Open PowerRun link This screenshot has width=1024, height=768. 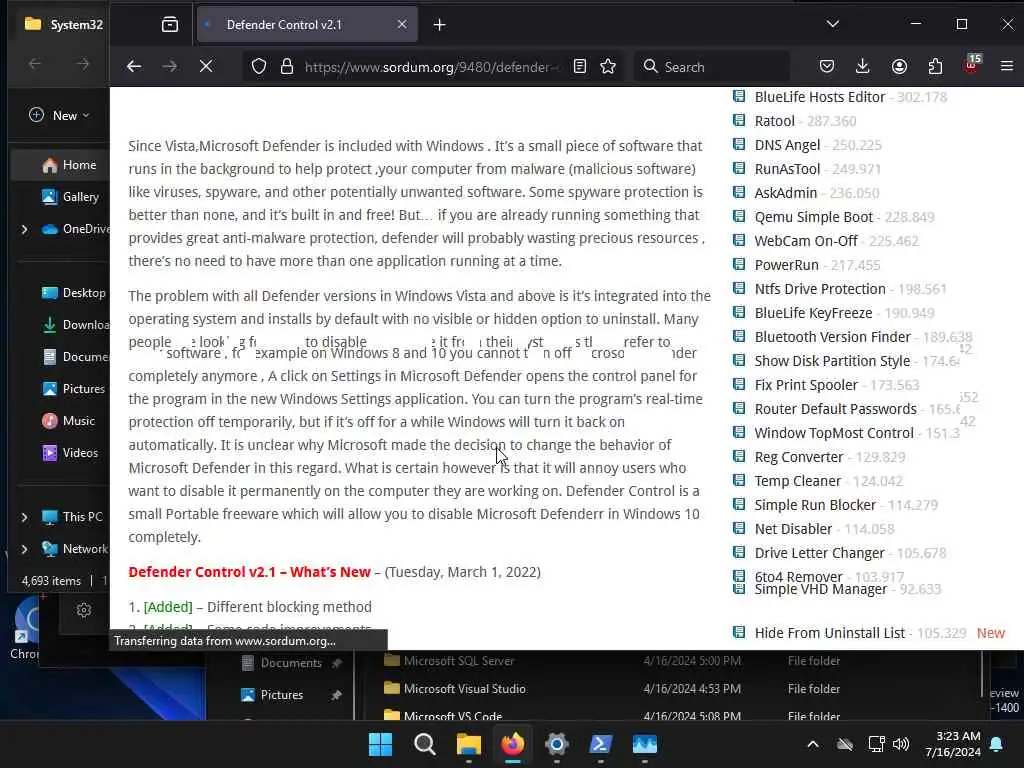point(786,265)
